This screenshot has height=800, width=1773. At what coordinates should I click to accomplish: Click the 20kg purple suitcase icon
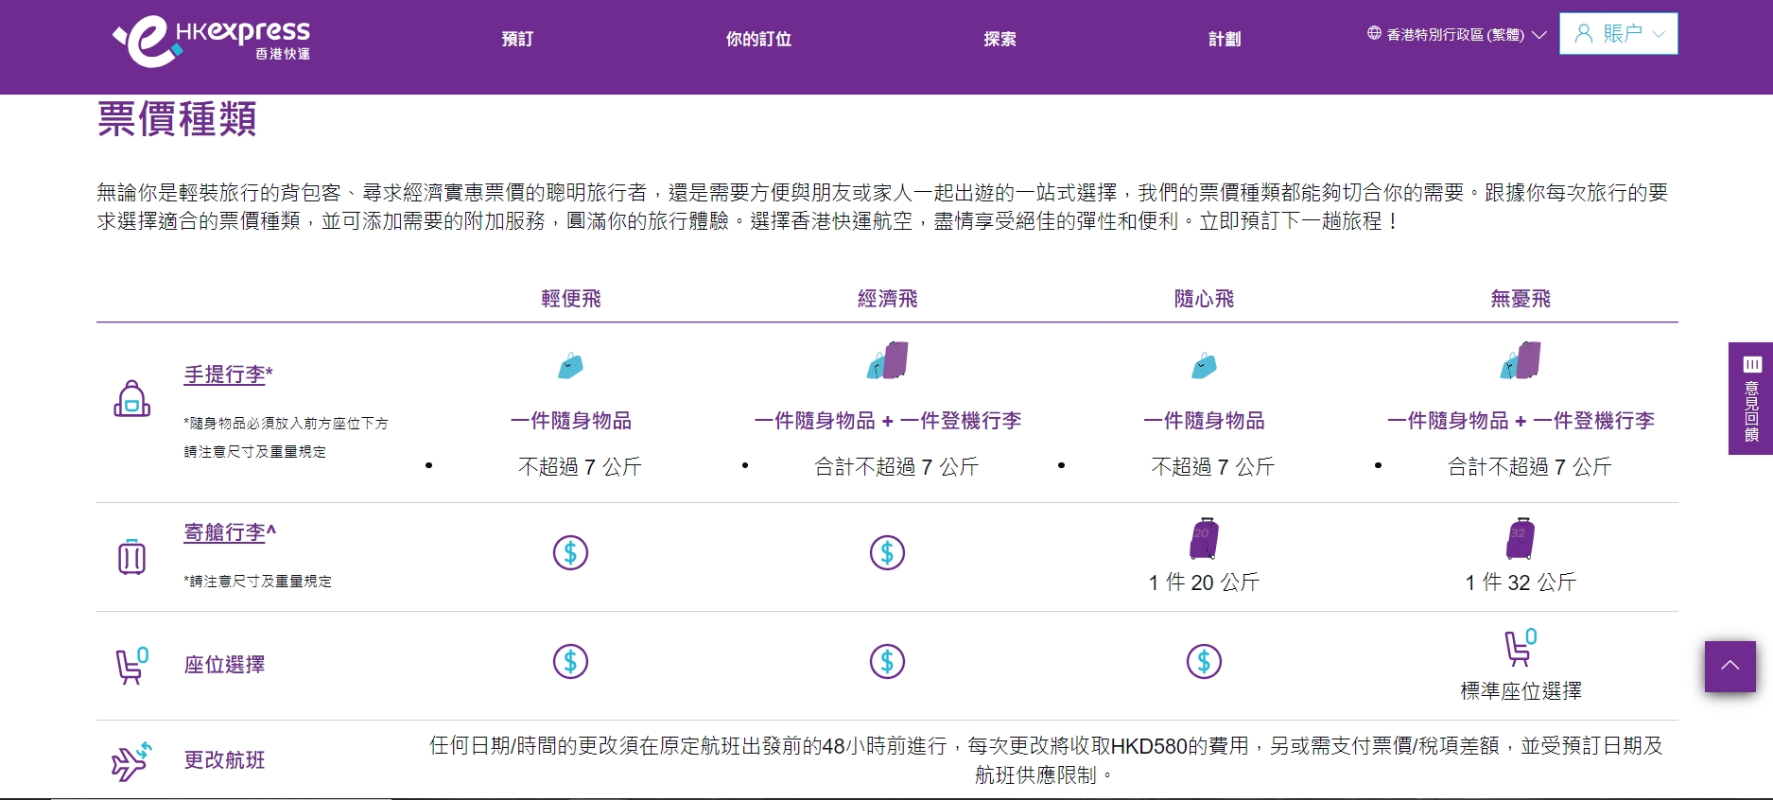click(1204, 540)
